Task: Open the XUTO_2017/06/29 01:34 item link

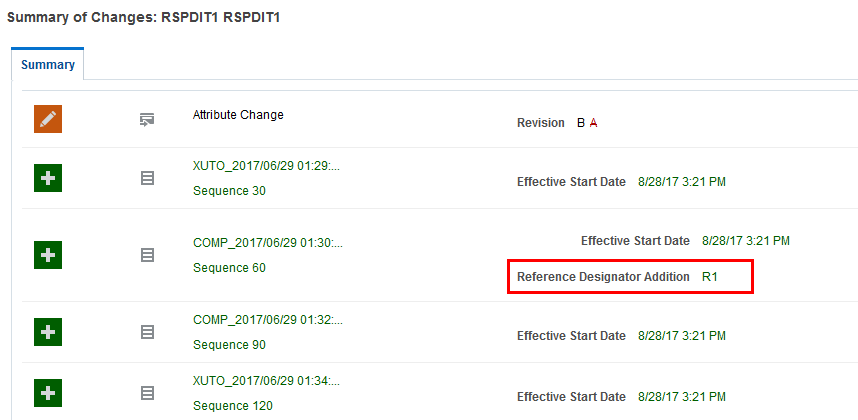Action: [266, 380]
